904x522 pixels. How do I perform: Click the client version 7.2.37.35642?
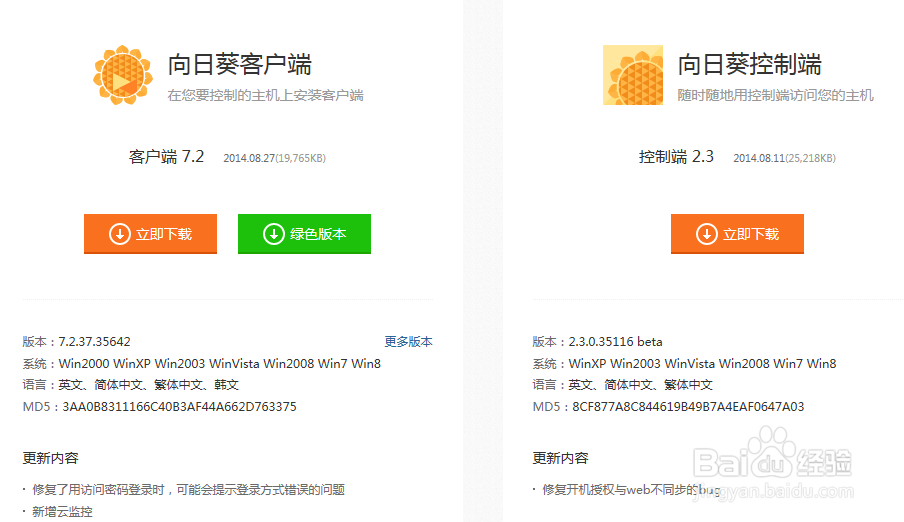pos(95,341)
